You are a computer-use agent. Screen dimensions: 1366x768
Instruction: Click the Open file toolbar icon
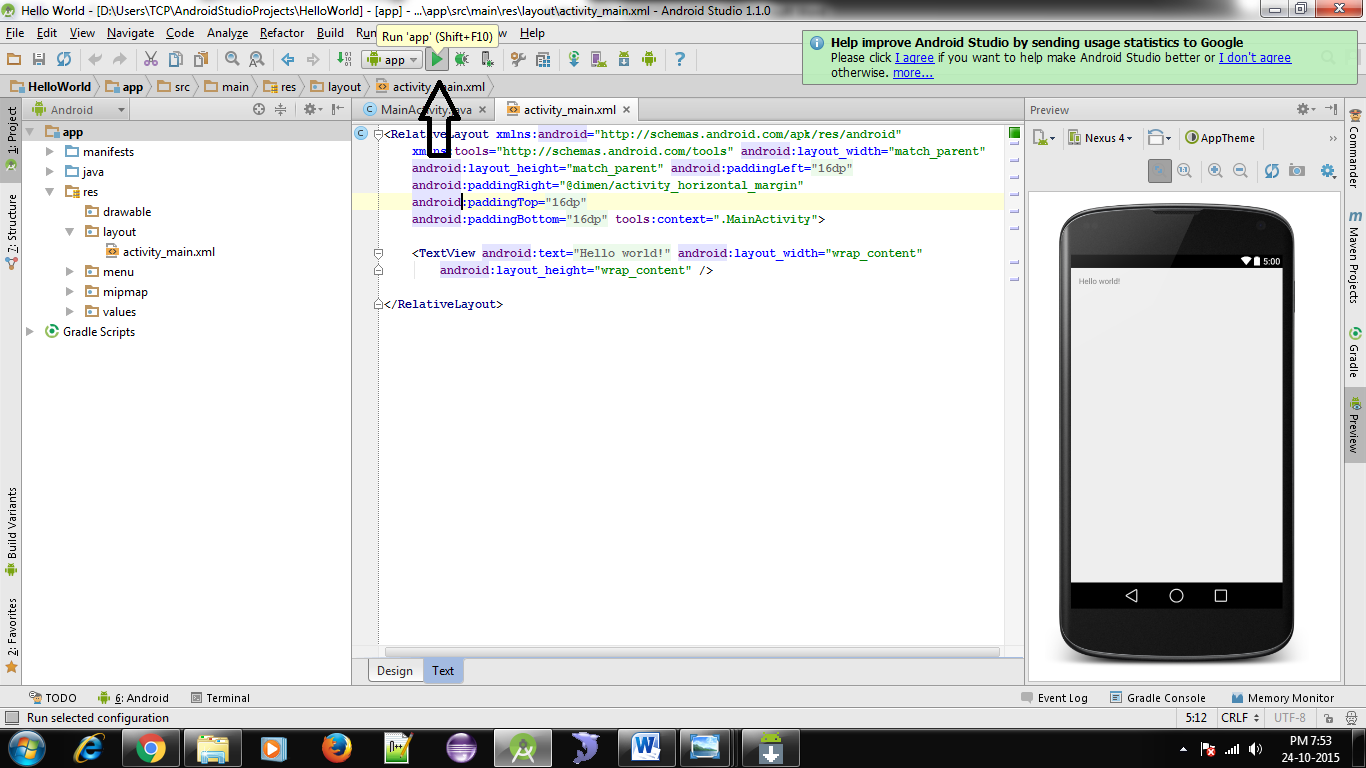tap(14, 60)
